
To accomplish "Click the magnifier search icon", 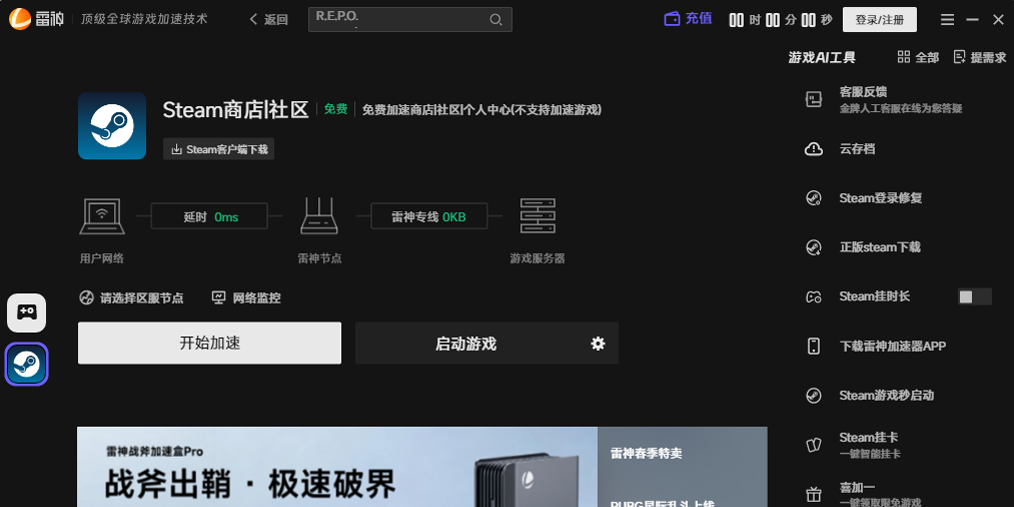I will coord(496,19).
